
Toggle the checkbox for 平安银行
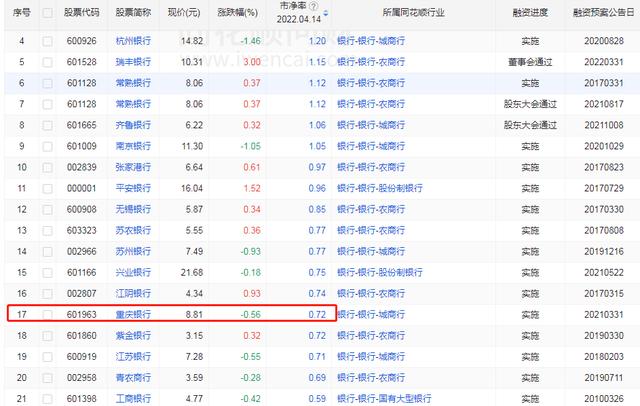click(47, 189)
